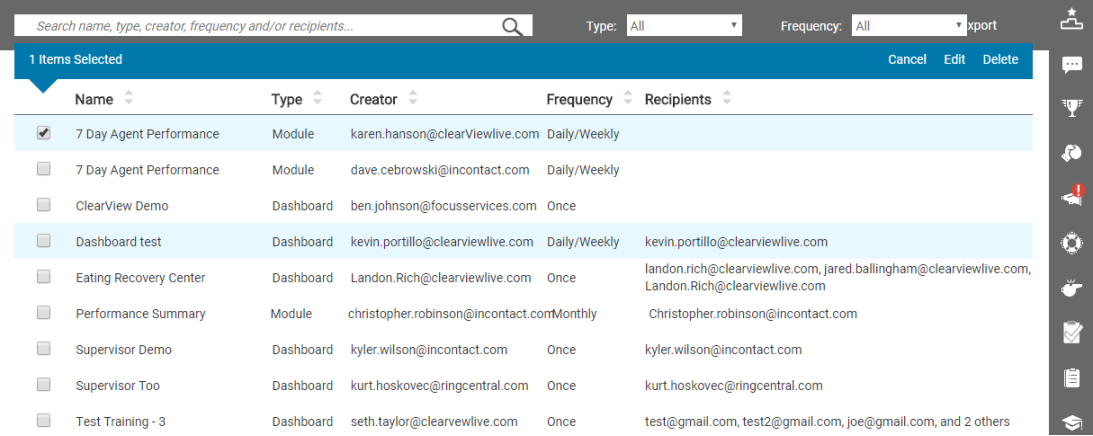Click kyler.wilson@incontact.com creator cell
Screen dimensions: 1093x436
click(x=429, y=349)
